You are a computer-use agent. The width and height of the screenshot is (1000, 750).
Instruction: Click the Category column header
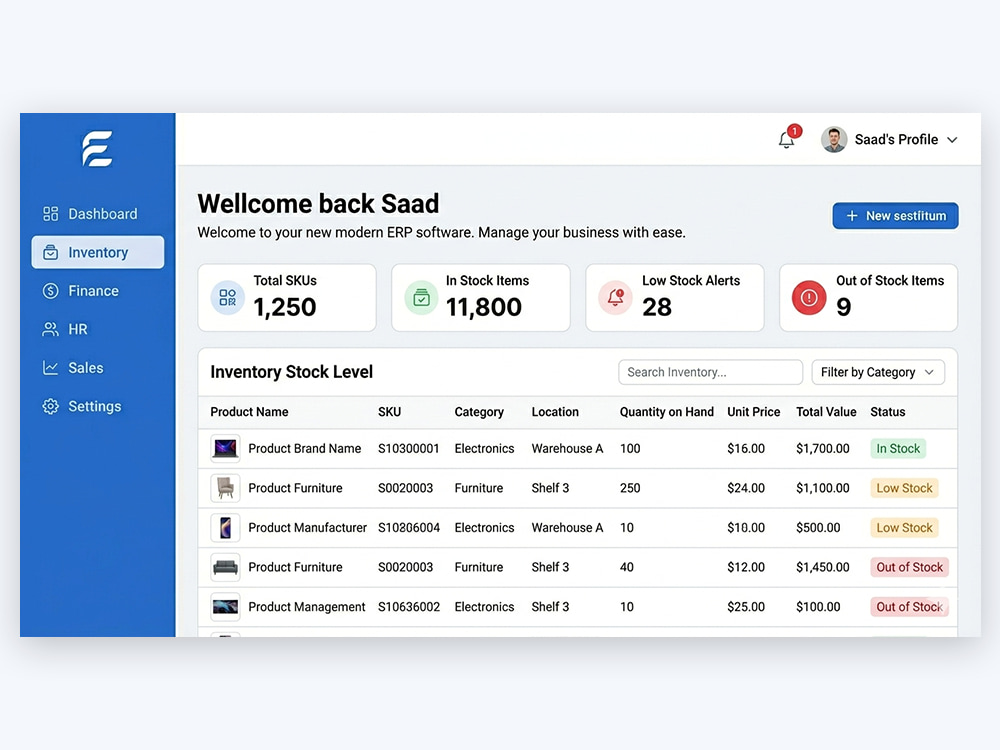[x=479, y=412]
